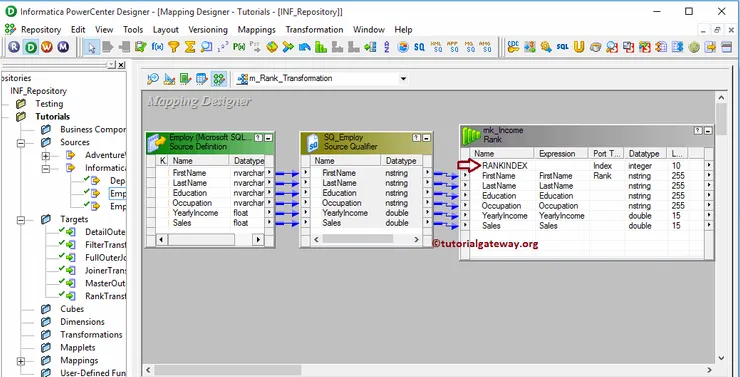Add an XML Source Qualifier transformation
The height and width of the screenshot is (377, 740).
[436, 47]
